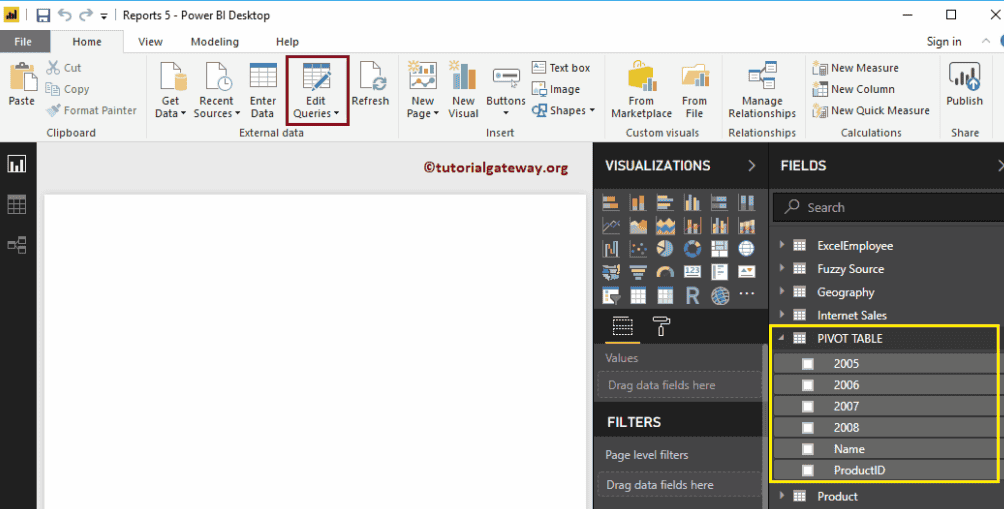
Task: Save the report from the title bar
Action: tap(43, 15)
